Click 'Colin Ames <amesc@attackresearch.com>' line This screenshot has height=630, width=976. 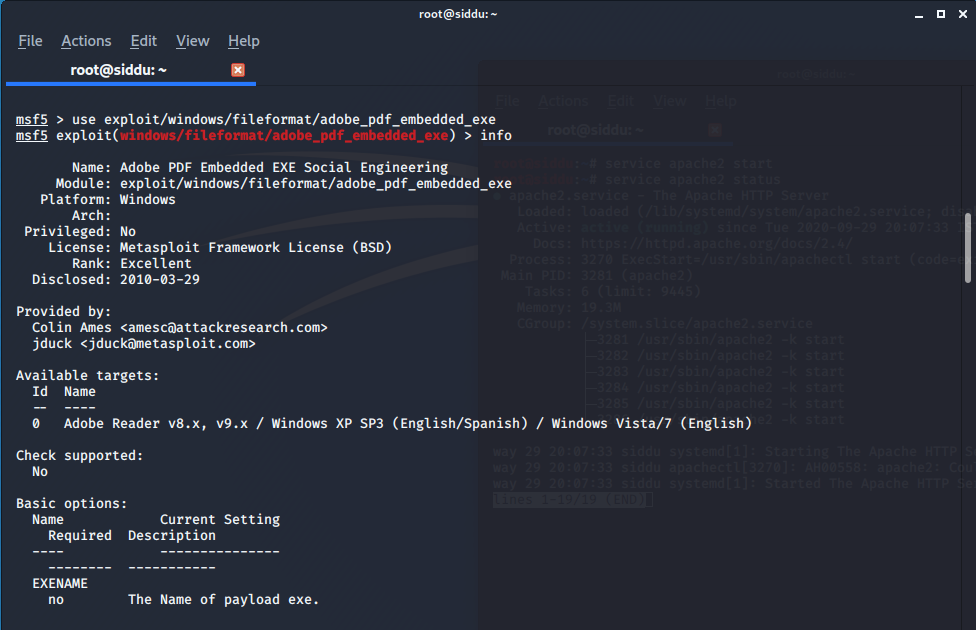coord(180,327)
